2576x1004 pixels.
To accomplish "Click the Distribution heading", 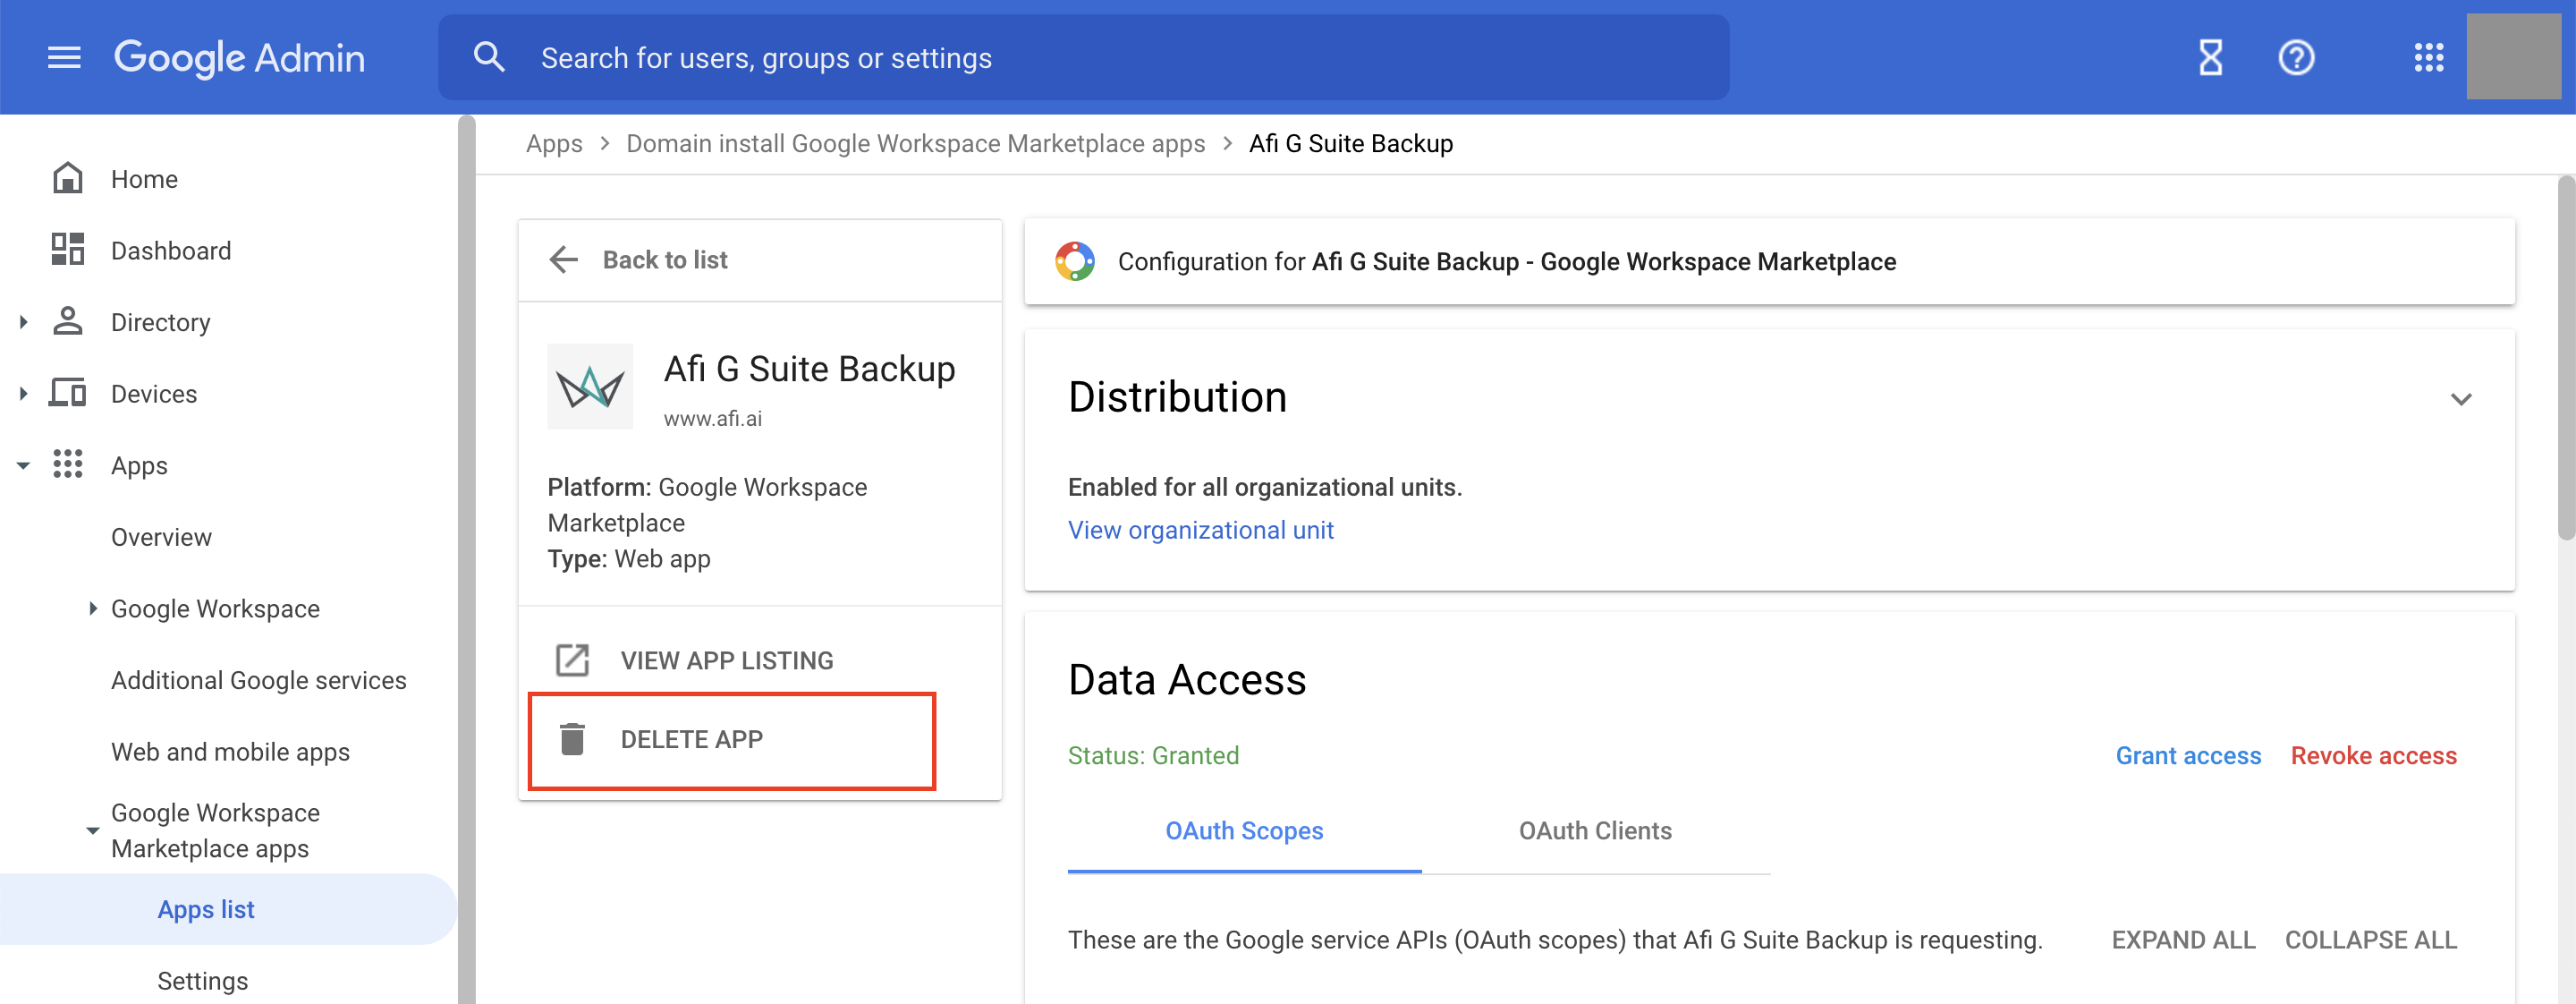I will tap(1177, 397).
